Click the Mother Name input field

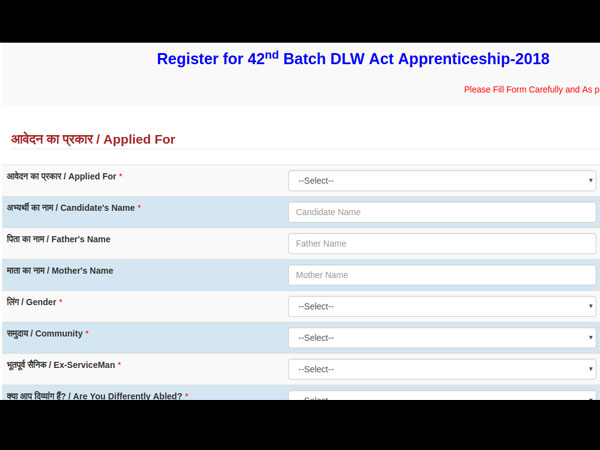point(442,275)
